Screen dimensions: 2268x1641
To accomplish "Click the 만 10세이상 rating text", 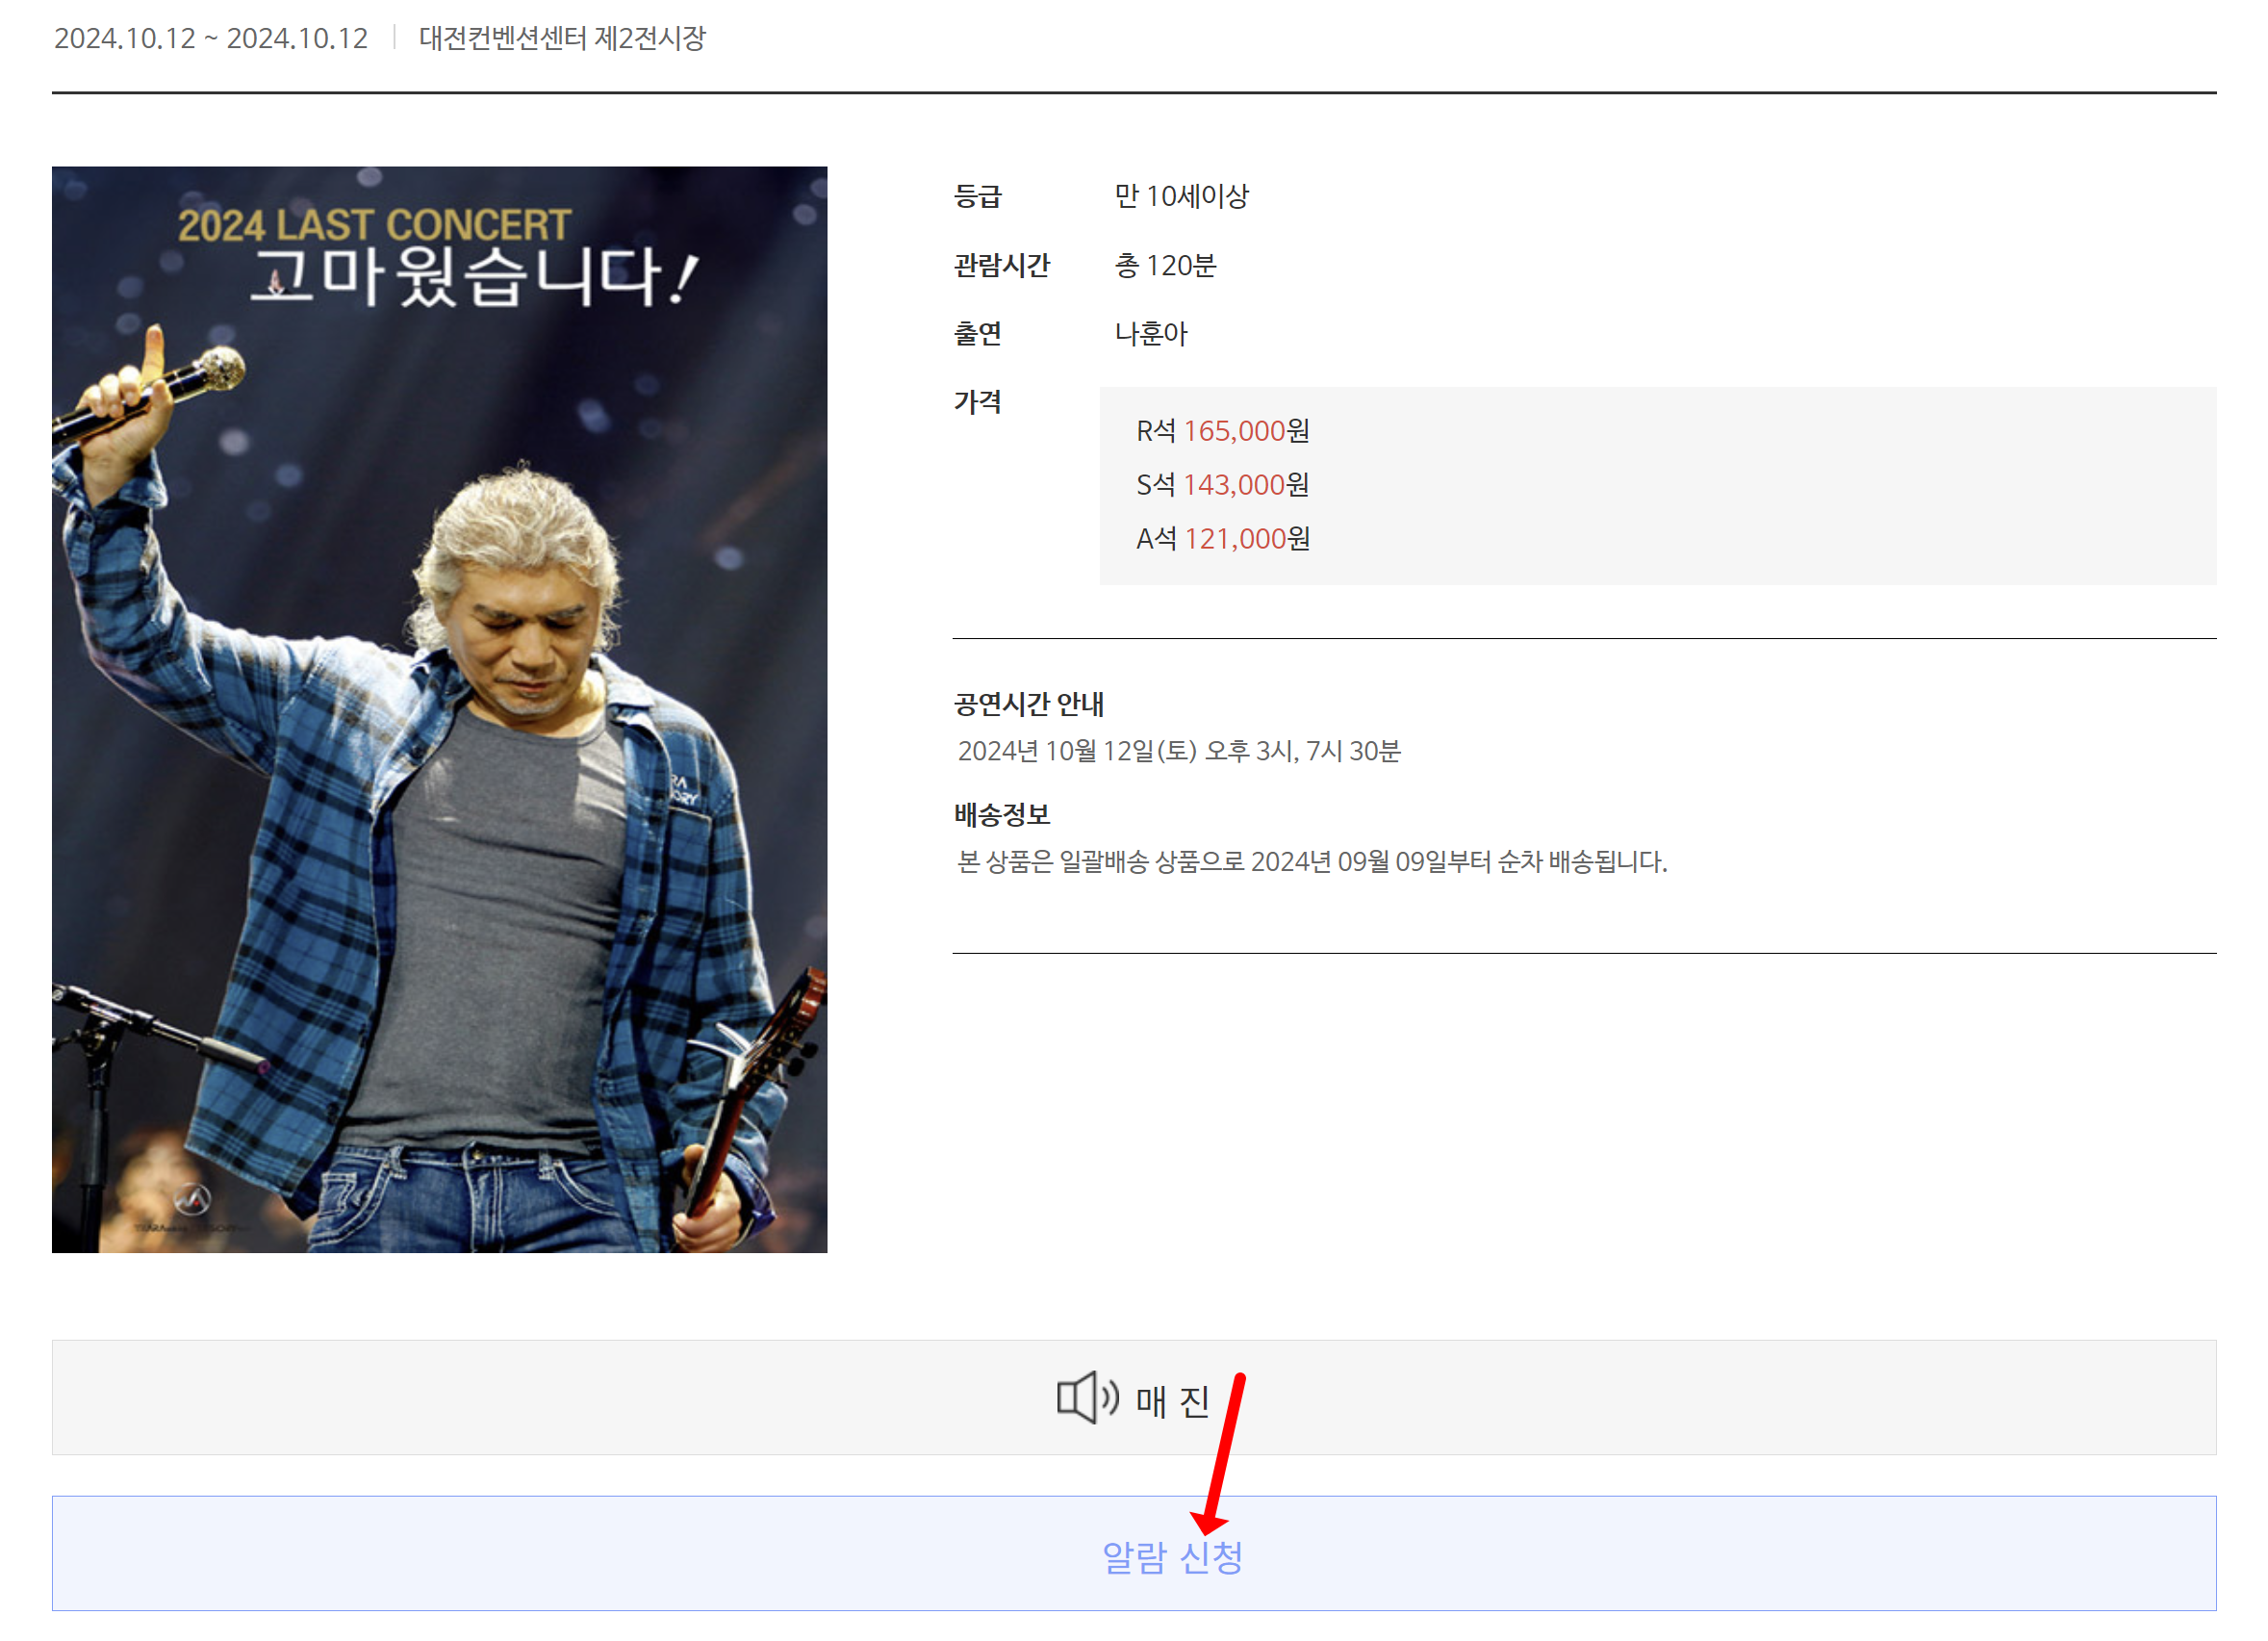I will 1181,196.
